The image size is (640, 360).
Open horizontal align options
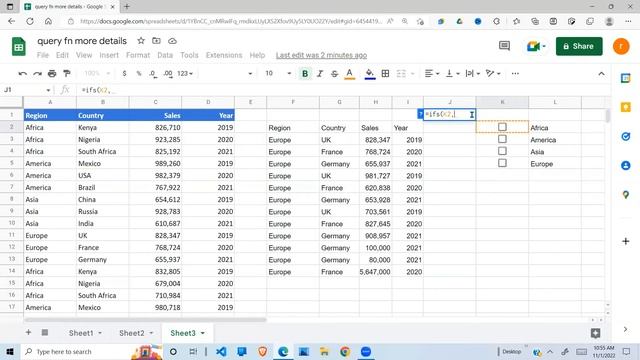[431, 73]
